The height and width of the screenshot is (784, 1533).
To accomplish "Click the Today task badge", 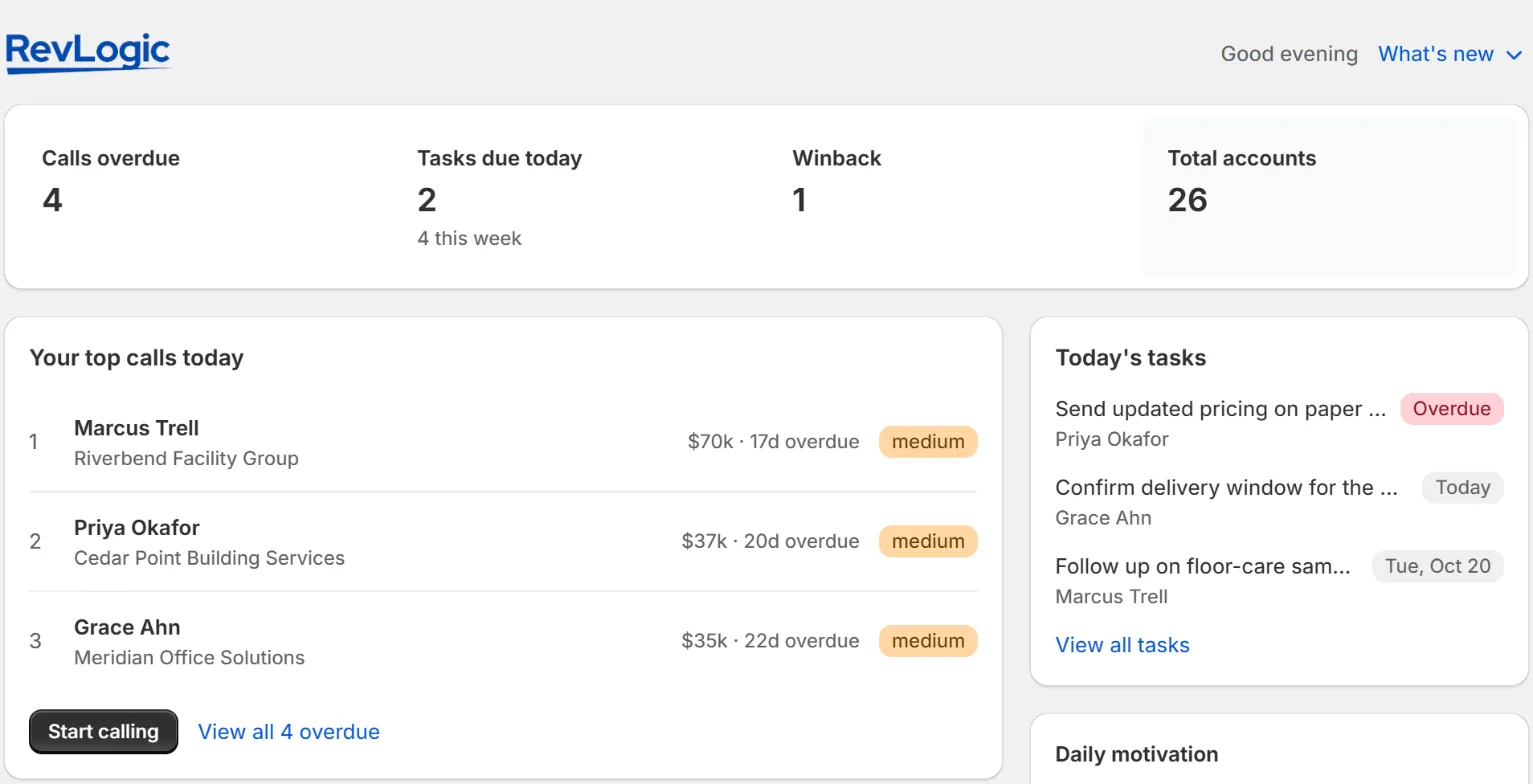I will pyautogui.click(x=1463, y=487).
